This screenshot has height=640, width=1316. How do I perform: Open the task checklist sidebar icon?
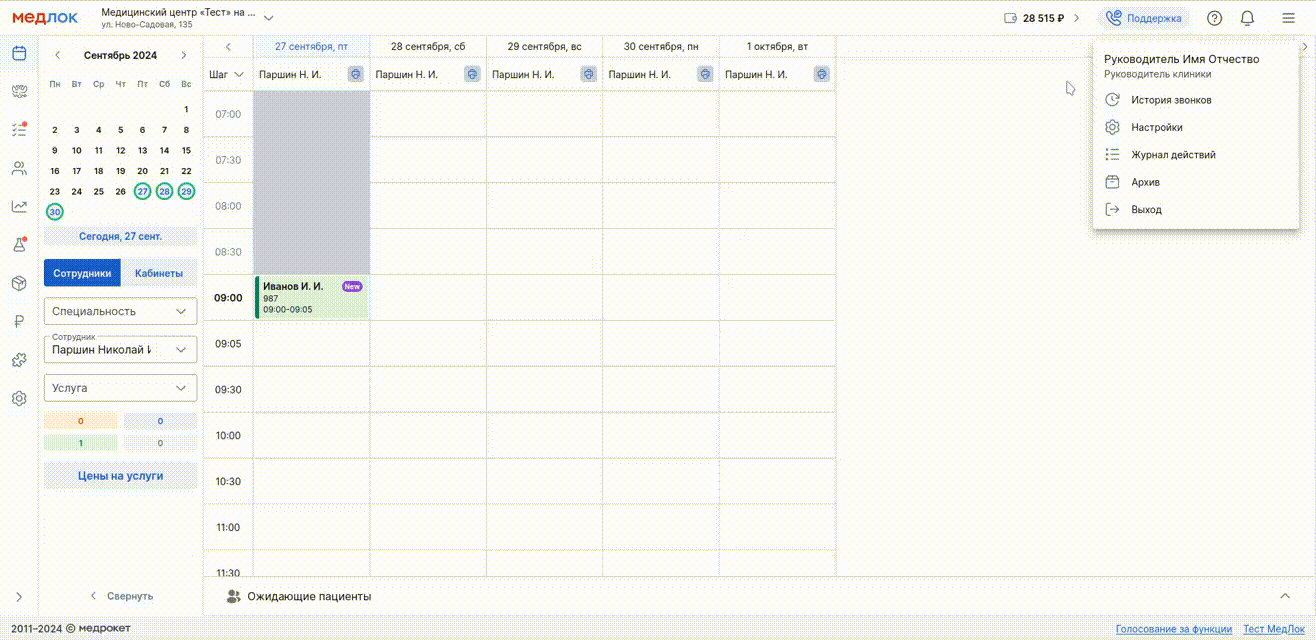pyautogui.click(x=19, y=130)
